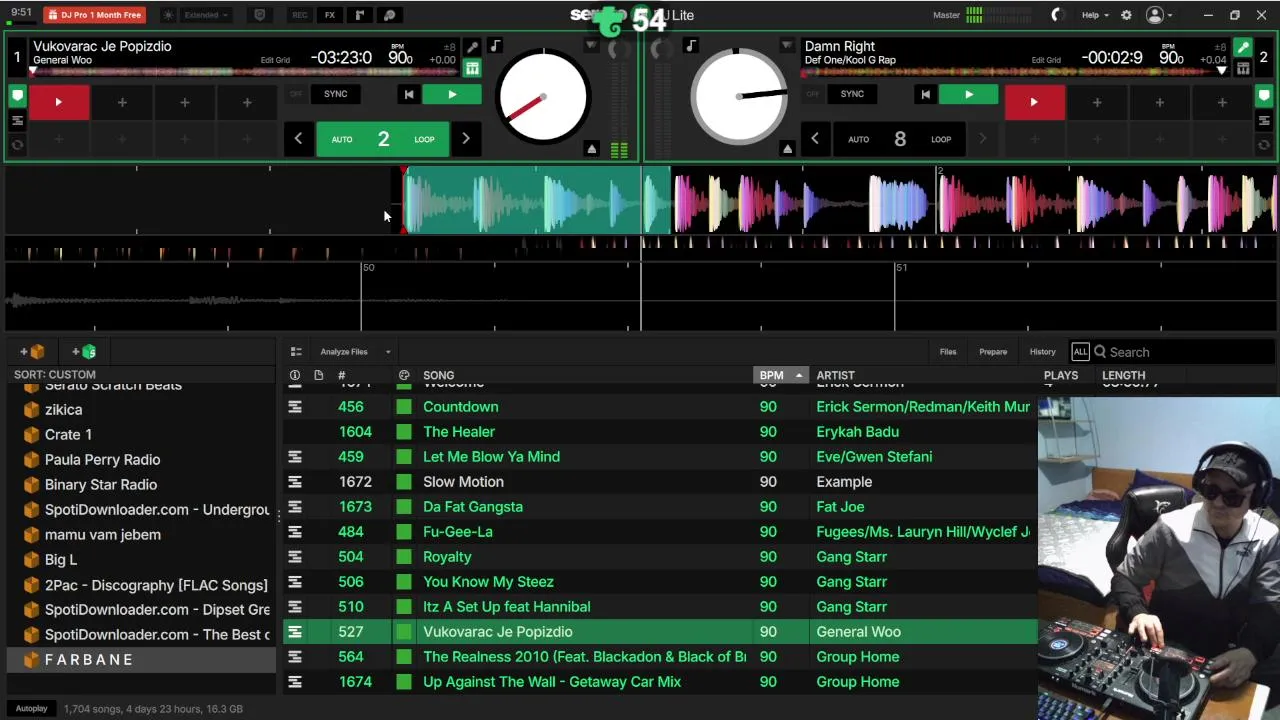Viewport: 1280px width, 720px height.
Task: Toggle library list view icon
Action: tap(296, 352)
